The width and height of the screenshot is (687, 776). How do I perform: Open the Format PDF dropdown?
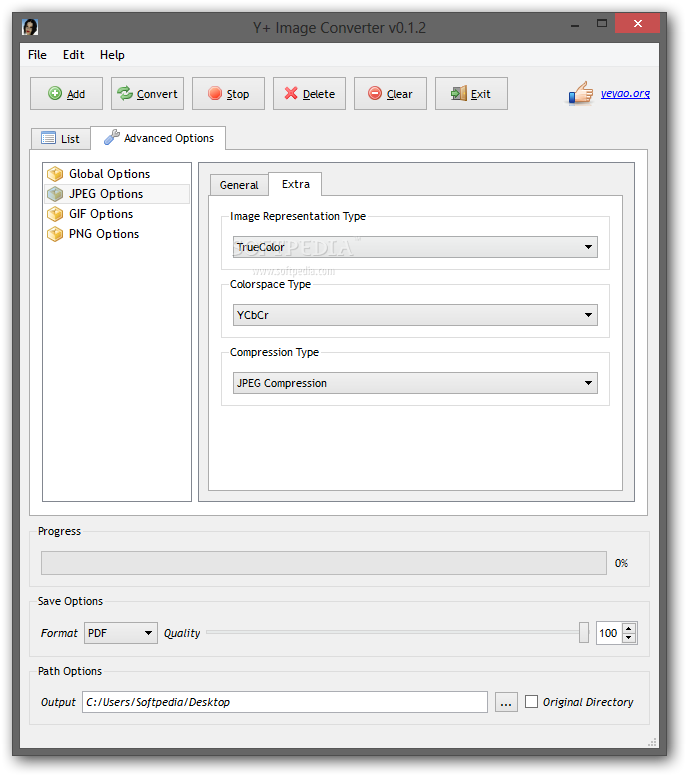point(121,633)
